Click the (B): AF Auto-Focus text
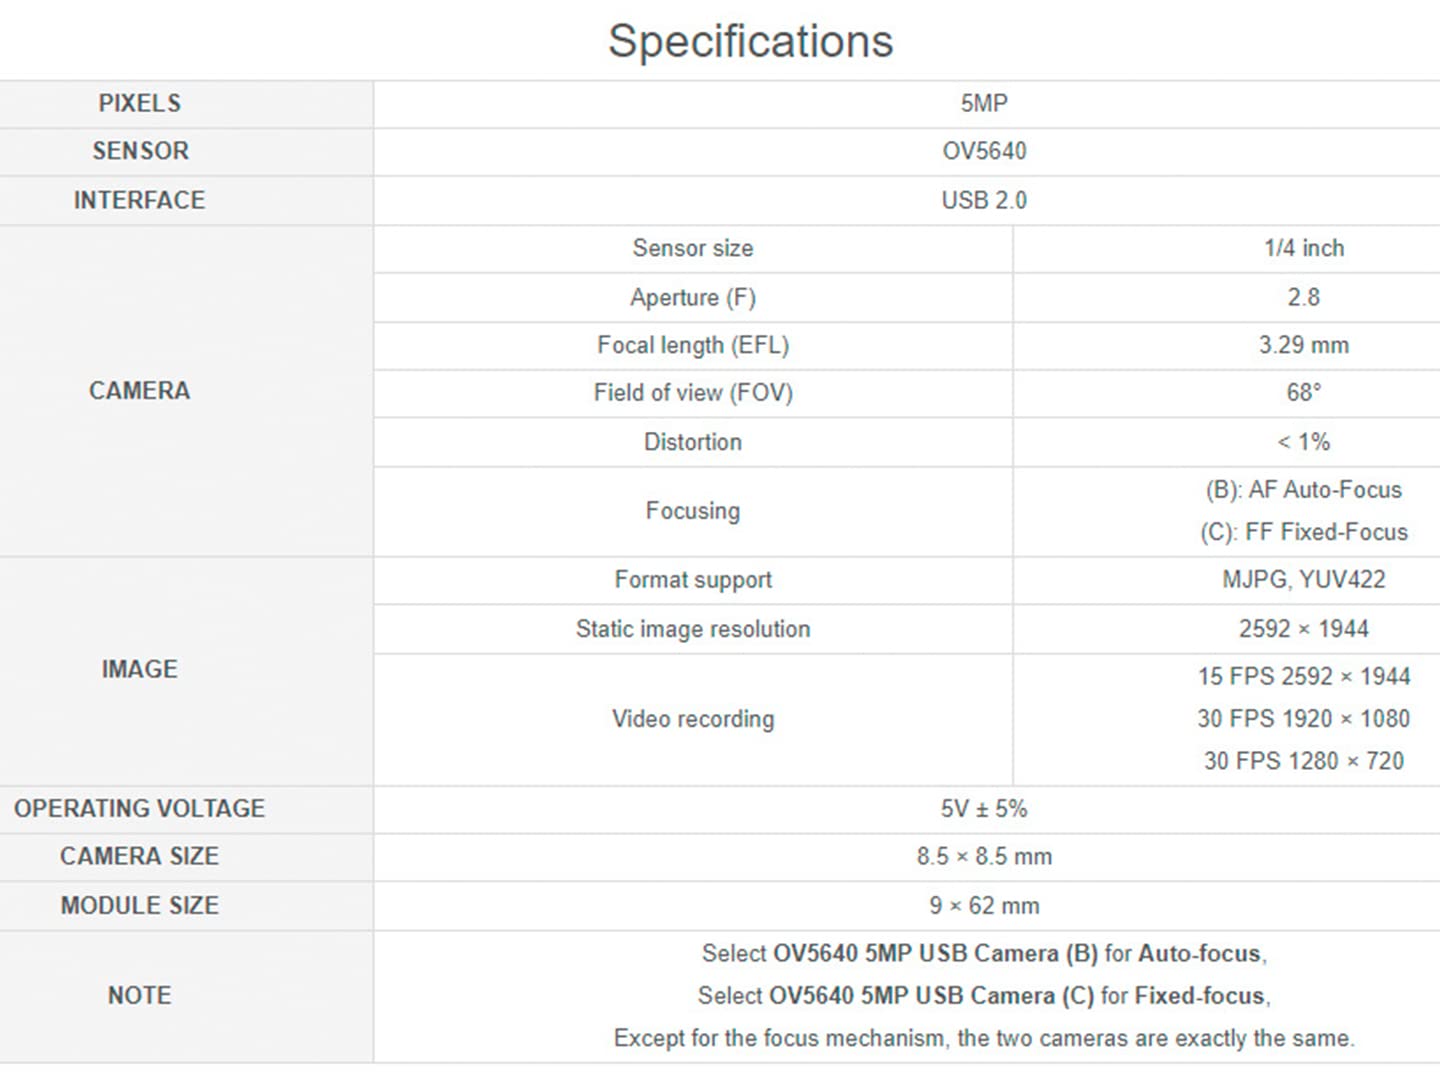This screenshot has width=1440, height=1080. point(1304,490)
